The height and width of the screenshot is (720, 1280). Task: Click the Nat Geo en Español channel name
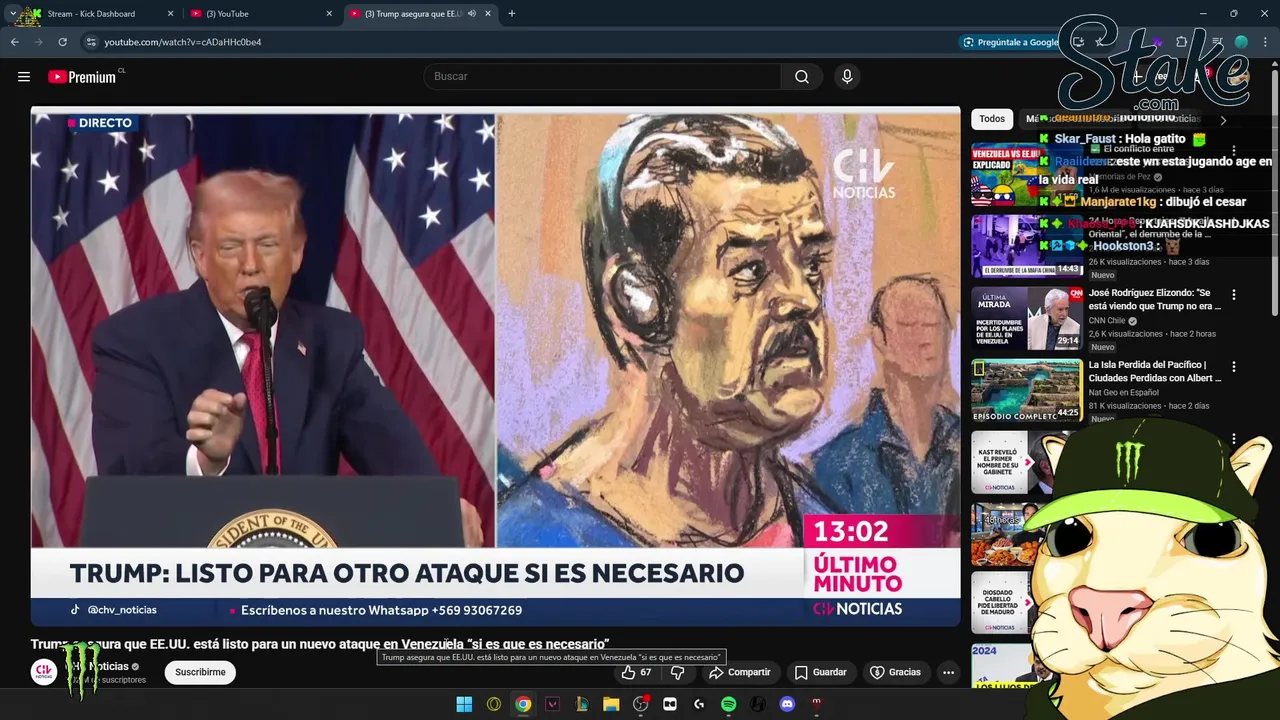click(x=1123, y=393)
